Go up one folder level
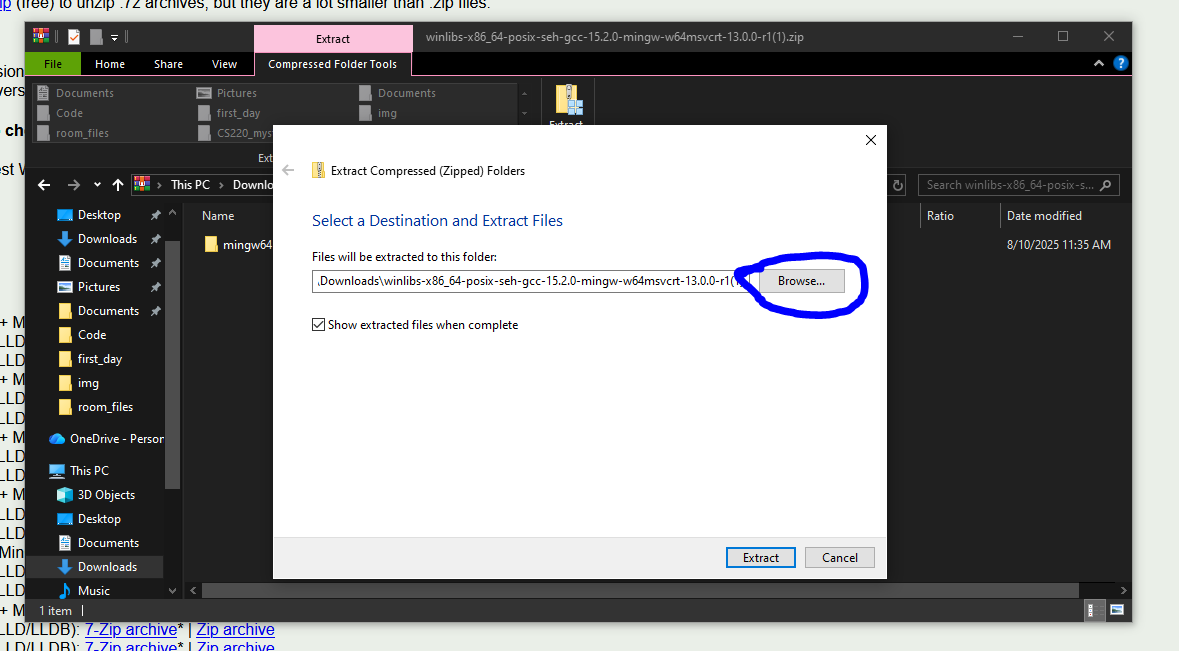The image size is (1179, 651). coord(117,184)
